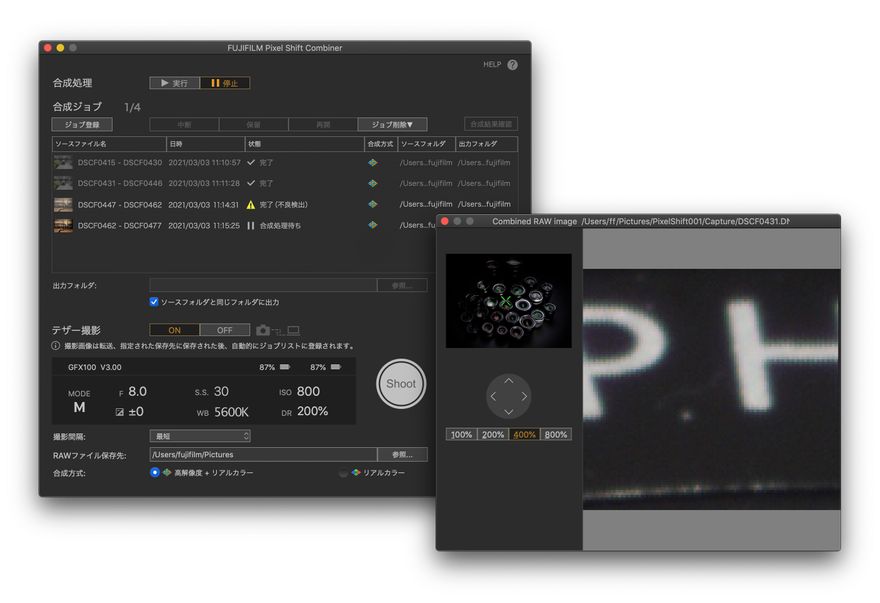Turn tether shooting ON
This screenshot has width=880, height=603.
click(x=175, y=330)
